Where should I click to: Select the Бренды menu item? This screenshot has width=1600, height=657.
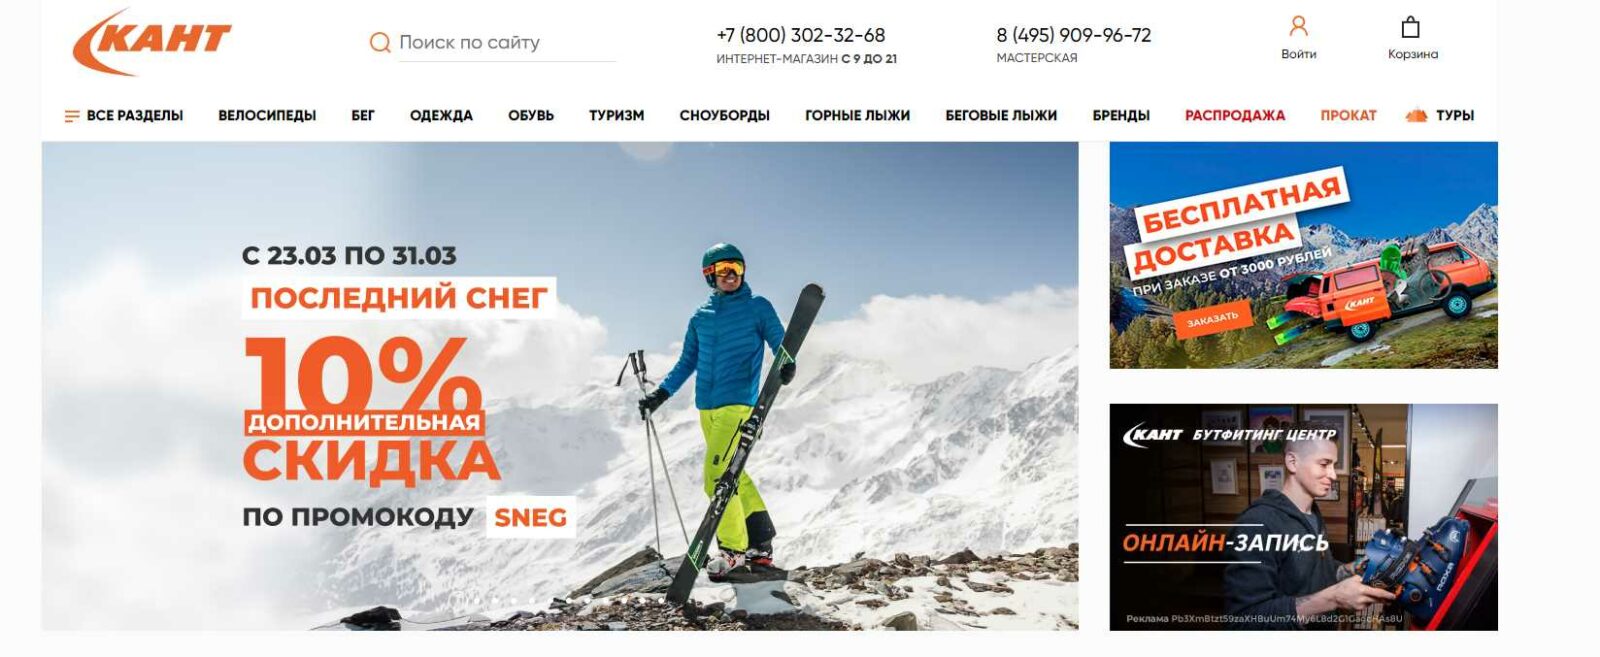coord(1121,115)
